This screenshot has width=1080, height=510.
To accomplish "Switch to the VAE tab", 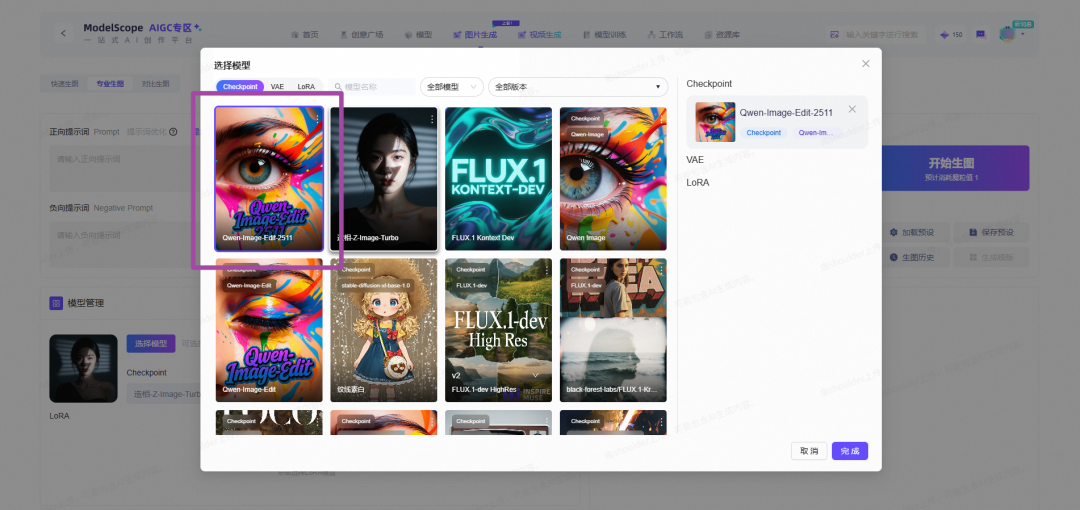I will (x=277, y=87).
